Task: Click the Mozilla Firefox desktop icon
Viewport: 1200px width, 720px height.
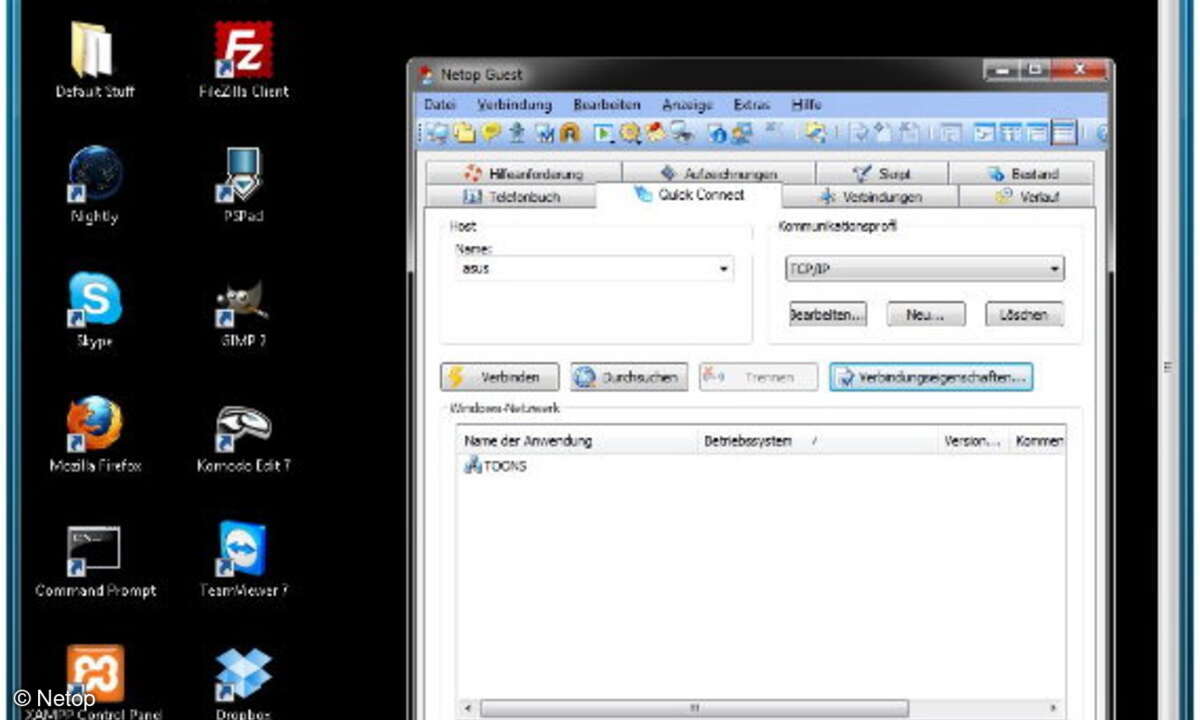Action: tap(94, 435)
